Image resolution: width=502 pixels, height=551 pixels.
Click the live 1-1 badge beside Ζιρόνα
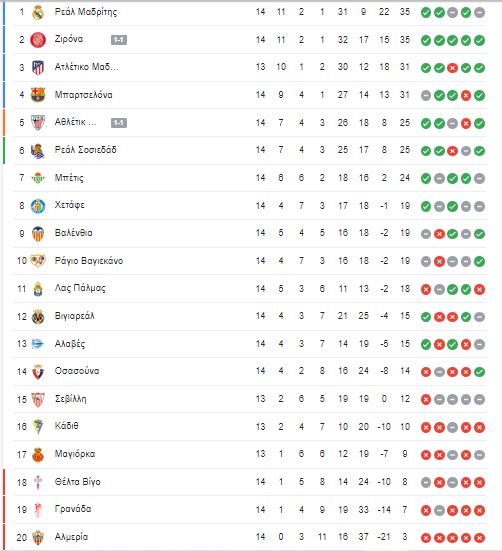coord(119,40)
